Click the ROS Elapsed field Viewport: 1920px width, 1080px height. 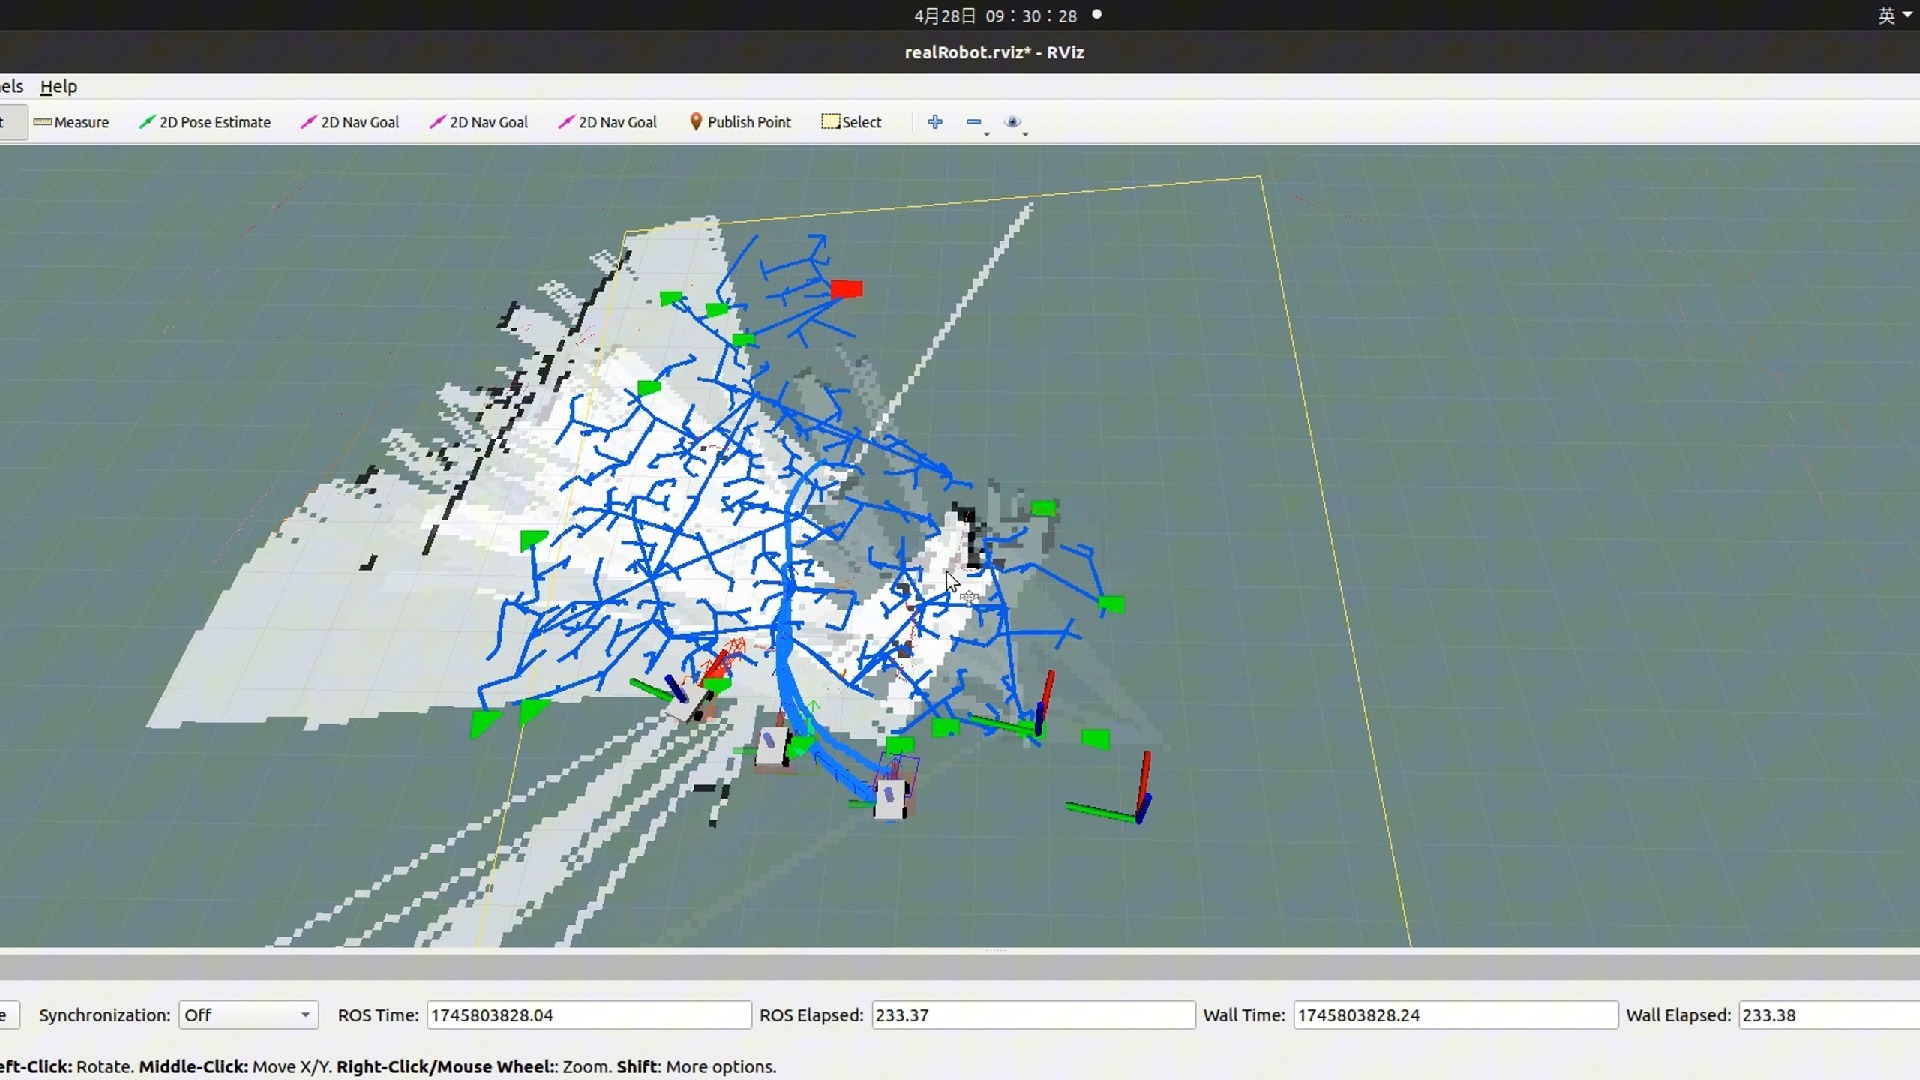tap(1033, 1015)
